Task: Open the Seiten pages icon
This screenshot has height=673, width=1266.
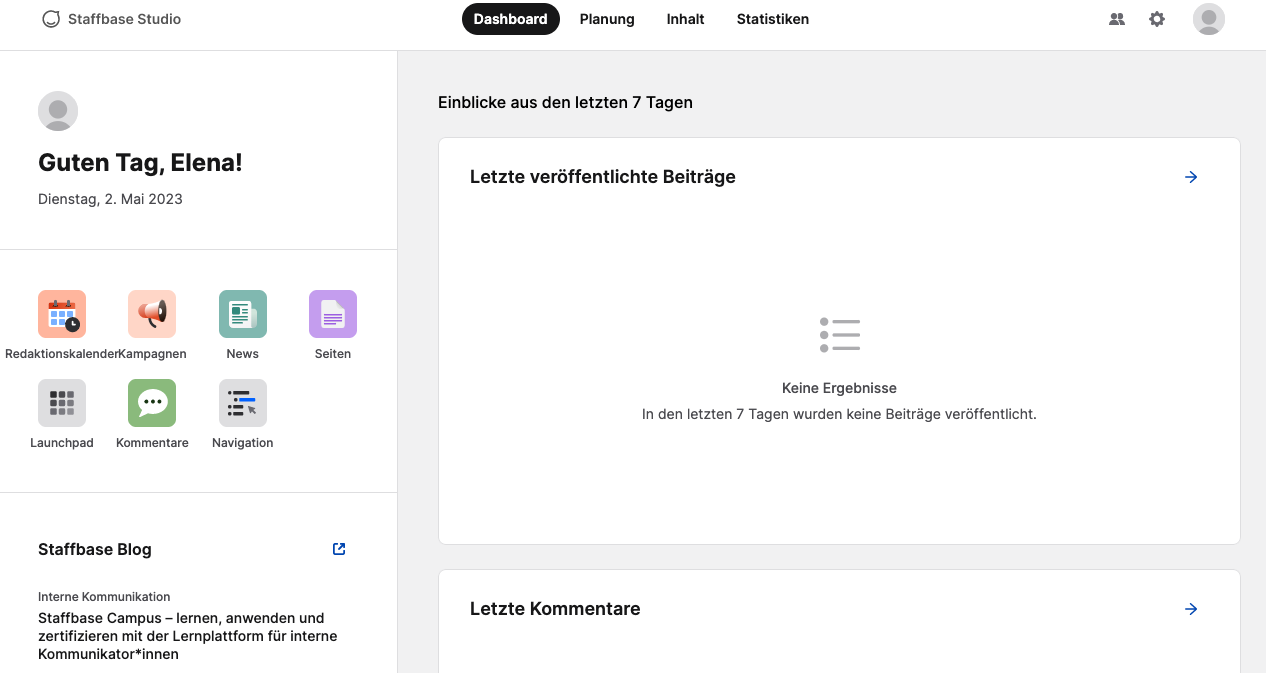Action: tap(333, 314)
